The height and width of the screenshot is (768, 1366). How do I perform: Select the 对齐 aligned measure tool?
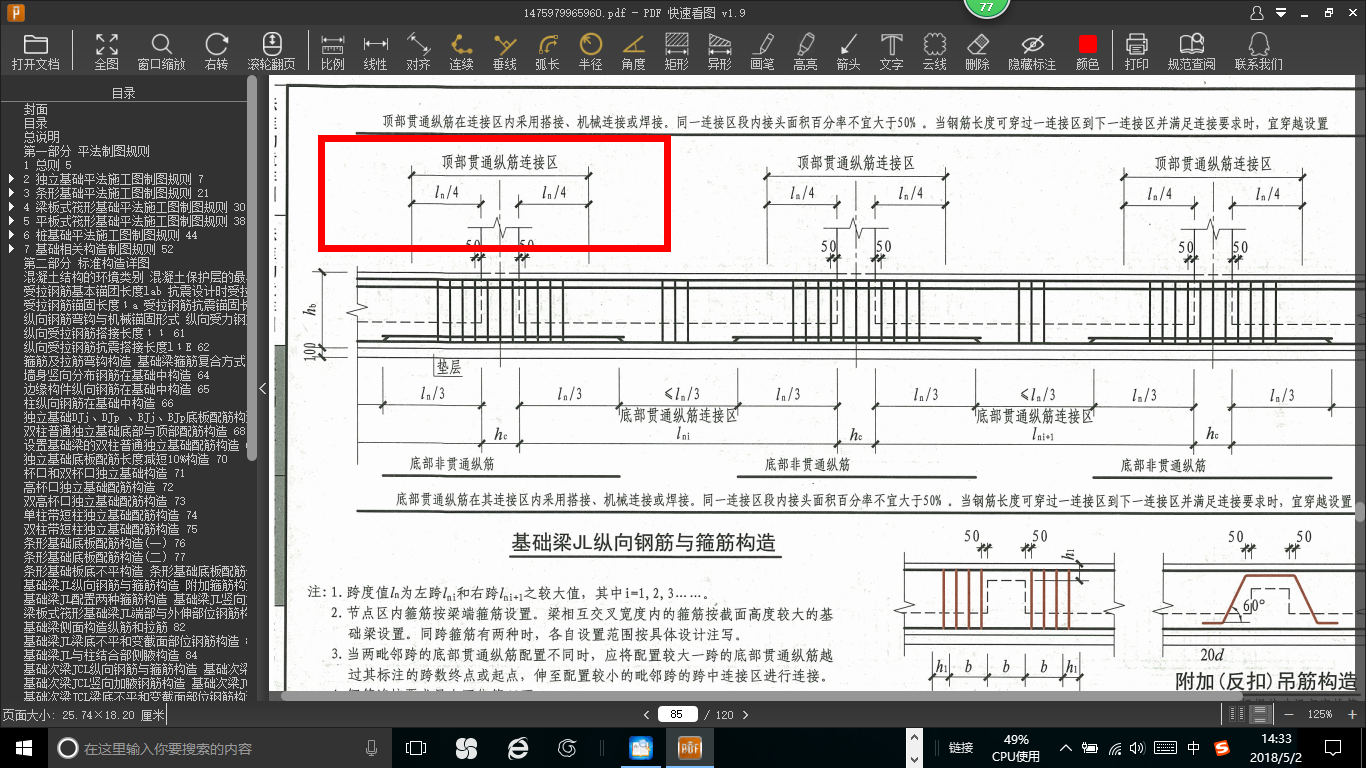click(x=419, y=51)
